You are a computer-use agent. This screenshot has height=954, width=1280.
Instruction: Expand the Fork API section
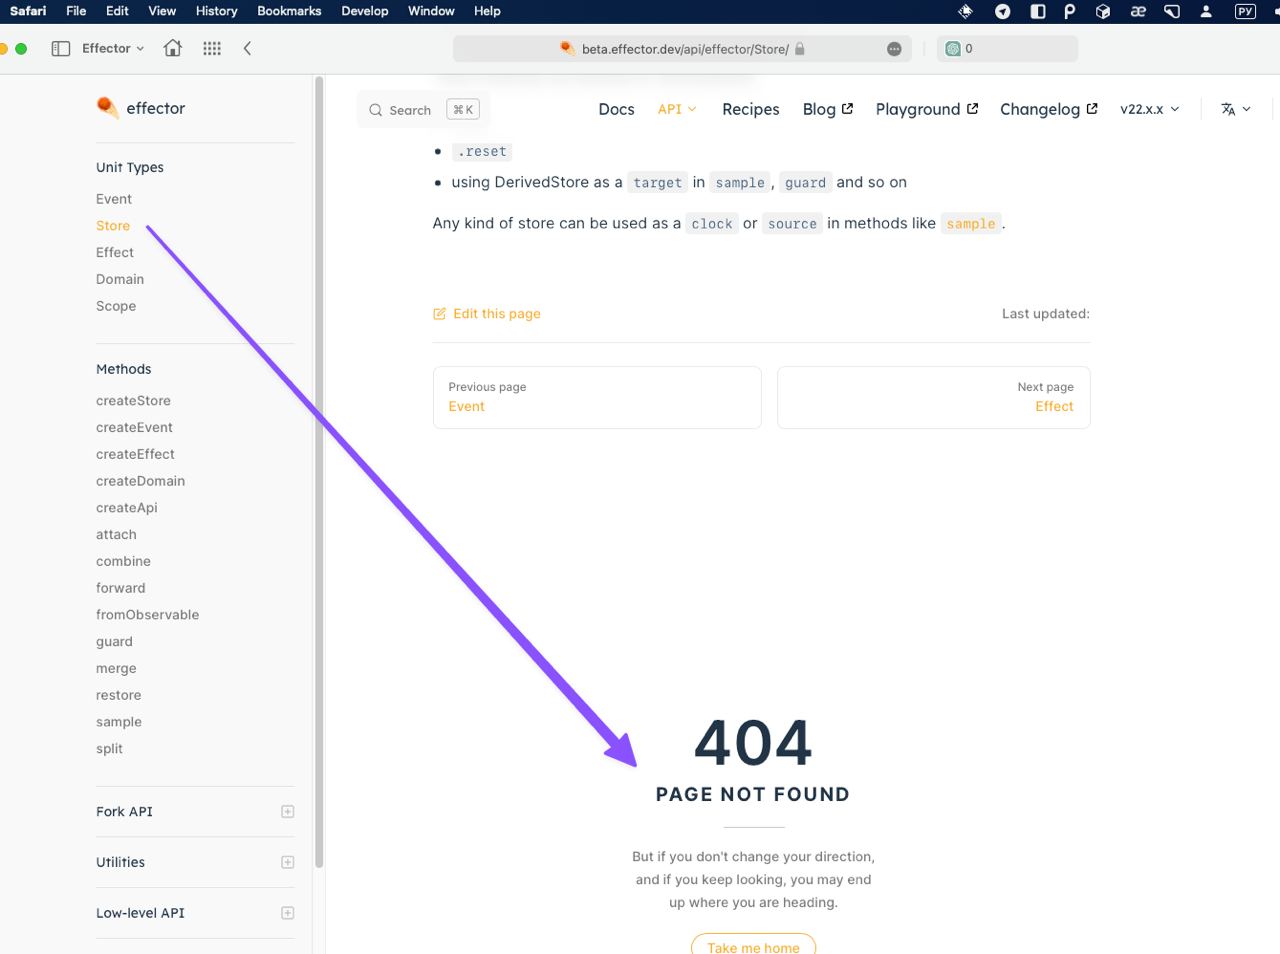[x=287, y=811]
